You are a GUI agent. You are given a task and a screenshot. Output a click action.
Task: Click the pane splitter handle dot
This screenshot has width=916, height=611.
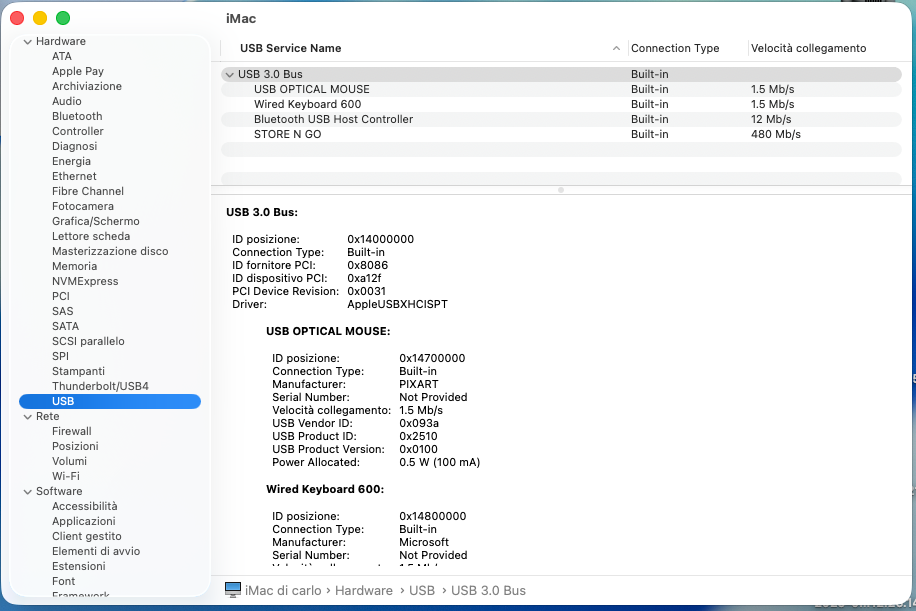[x=561, y=190]
